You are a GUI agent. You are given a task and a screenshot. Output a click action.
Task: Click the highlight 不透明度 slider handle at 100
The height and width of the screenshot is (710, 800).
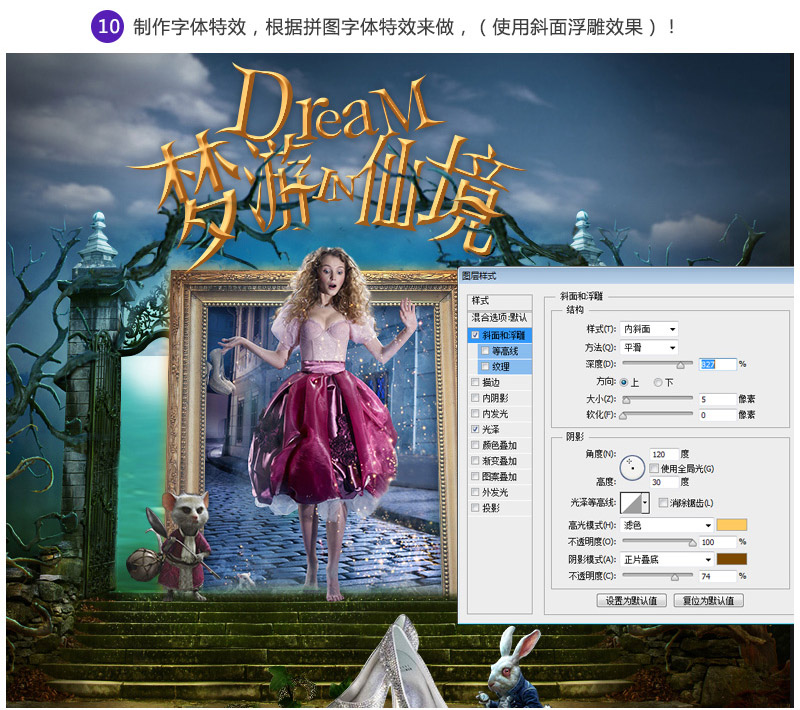[692, 543]
